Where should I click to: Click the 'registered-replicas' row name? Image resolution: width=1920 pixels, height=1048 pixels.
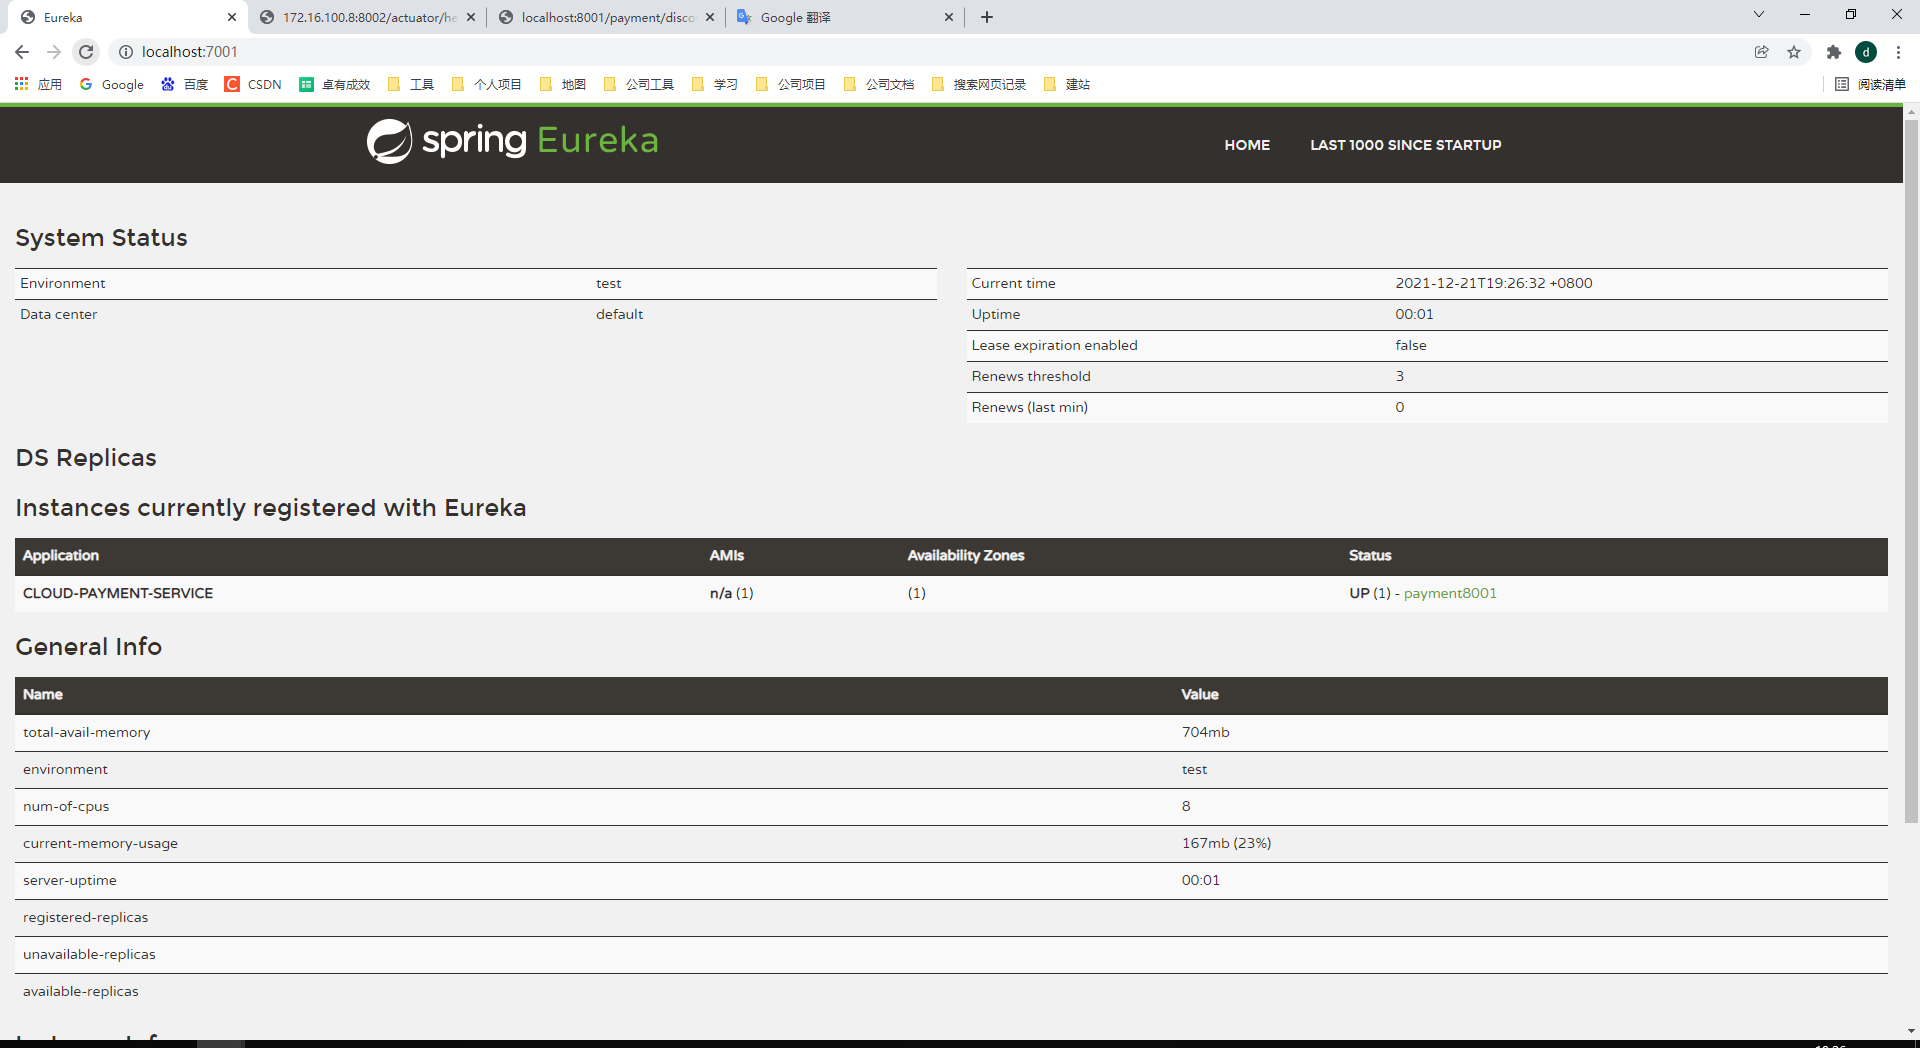86,917
